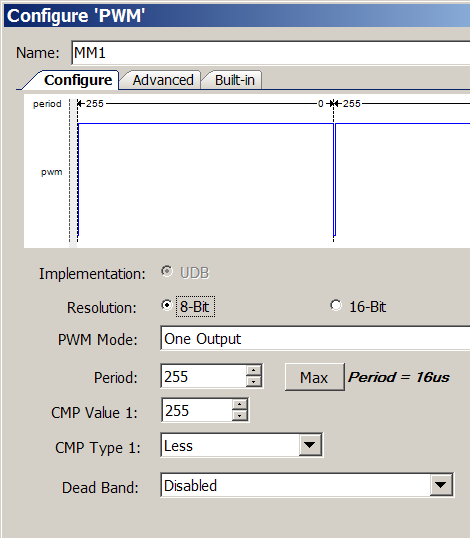Increase CMP Value 1 with up arrow
470x538 pixels.
(x=240, y=404)
